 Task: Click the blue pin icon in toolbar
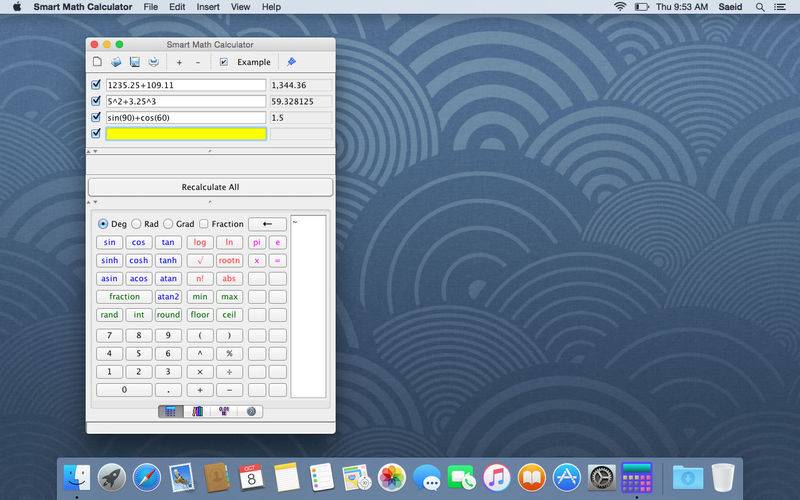[x=291, y=62]
